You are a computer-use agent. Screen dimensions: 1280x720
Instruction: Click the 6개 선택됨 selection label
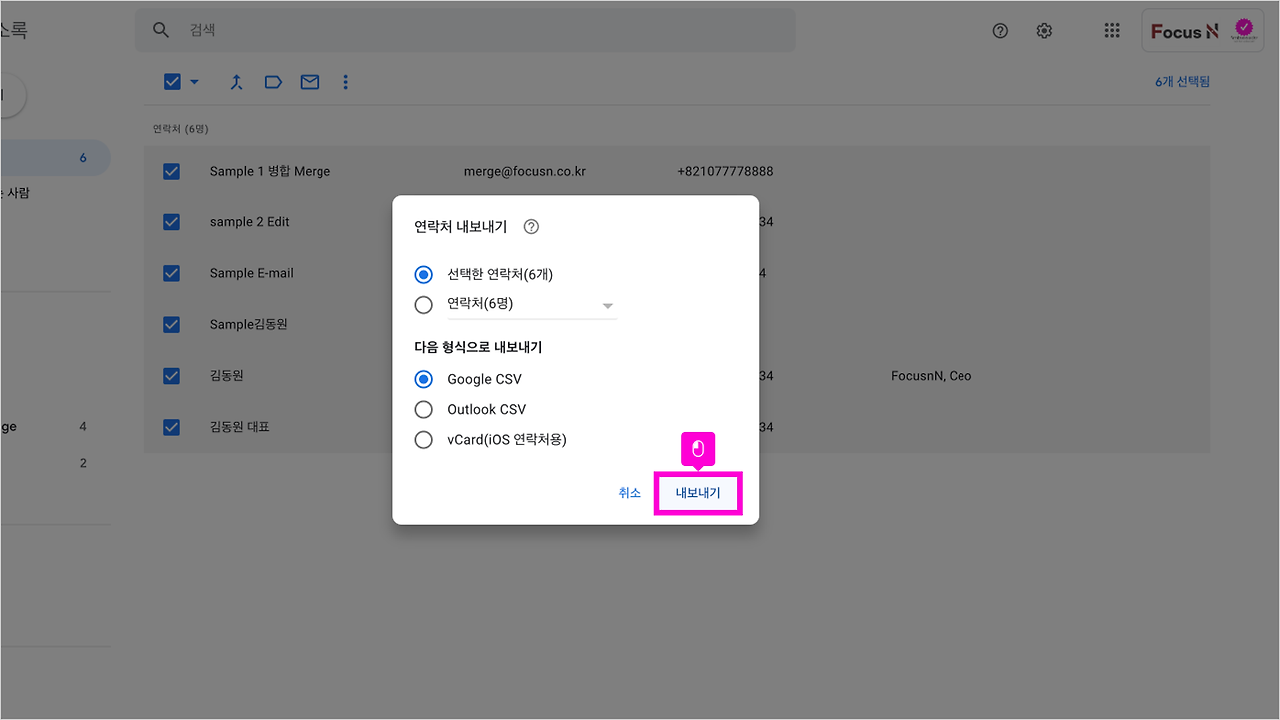(x=1181, y=81)
